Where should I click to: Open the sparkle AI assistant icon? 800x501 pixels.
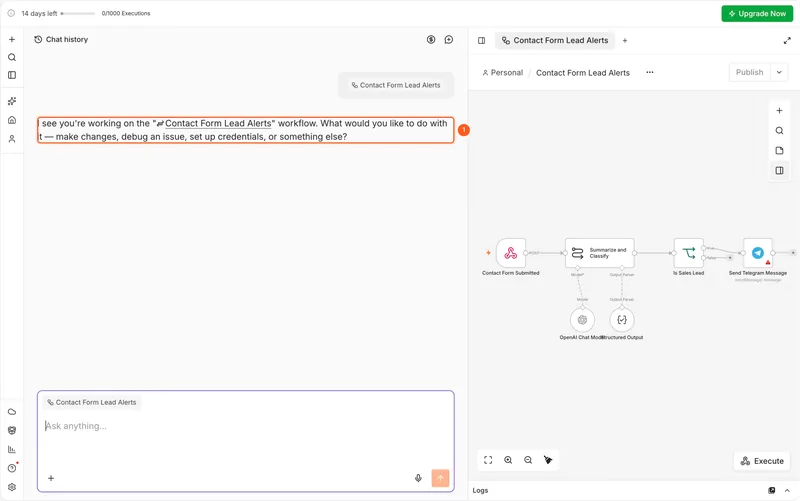click(12, 101)
